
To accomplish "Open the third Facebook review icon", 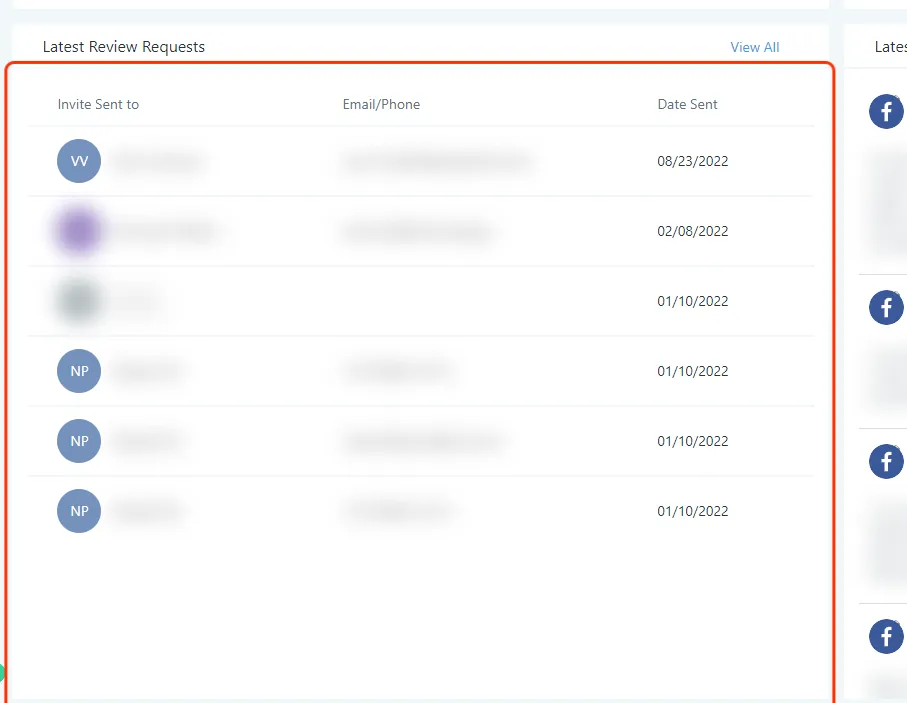I will tap(886, 461).
